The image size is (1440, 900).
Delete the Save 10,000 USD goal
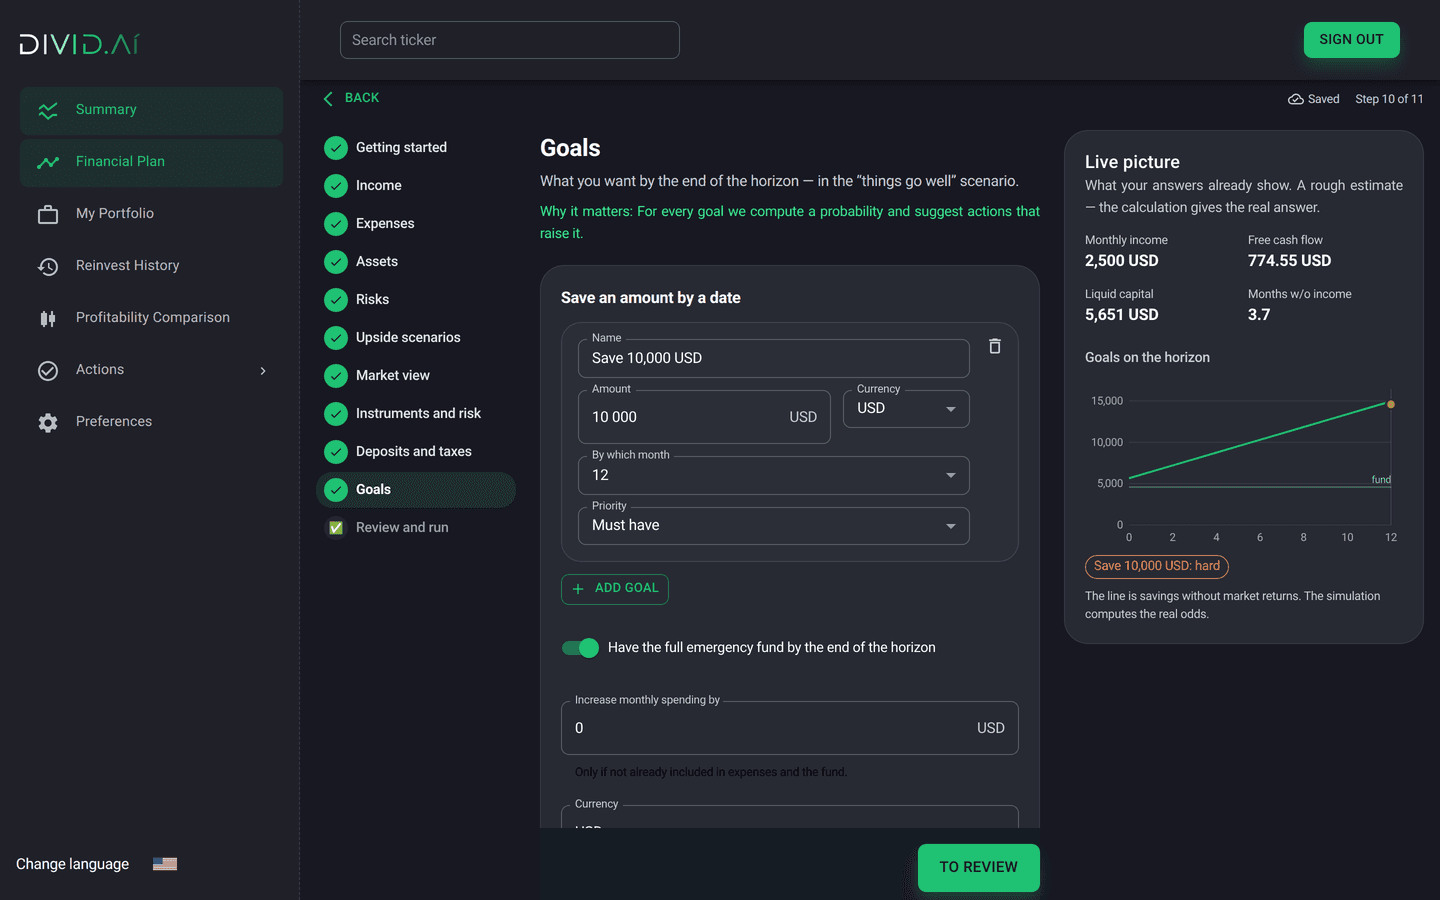(995, 346)
